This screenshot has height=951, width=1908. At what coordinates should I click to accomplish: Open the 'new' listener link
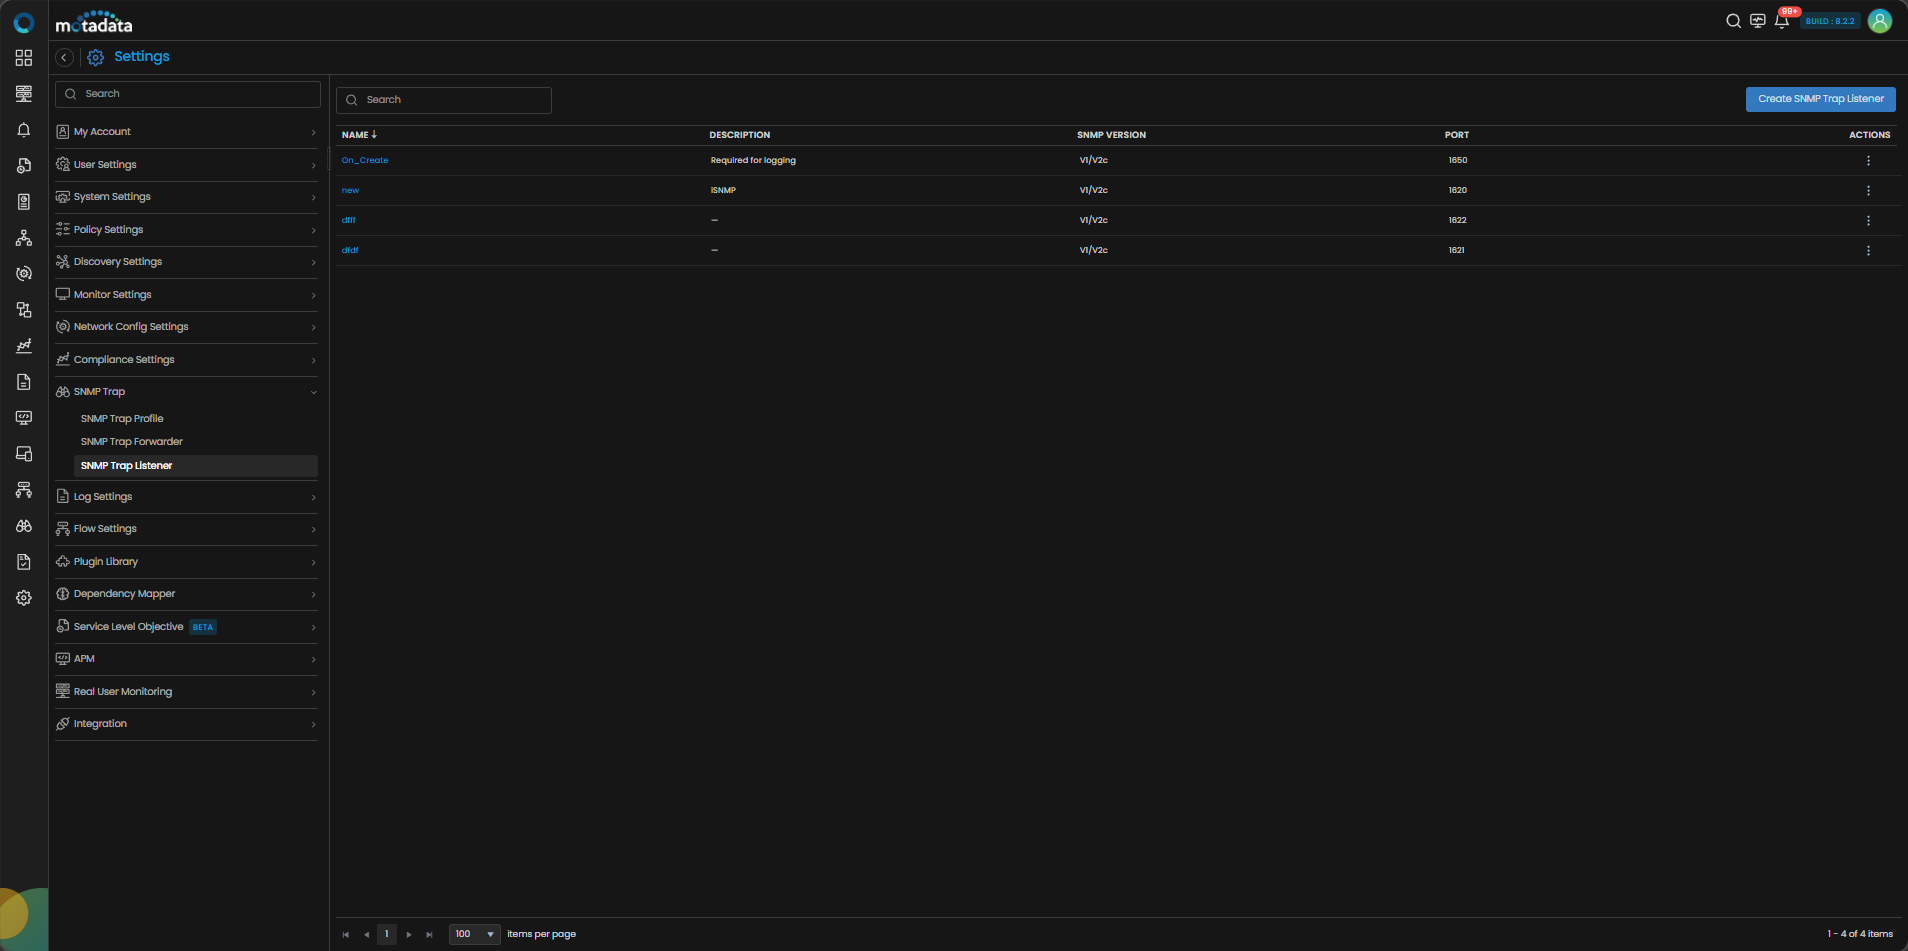(350, 190)
